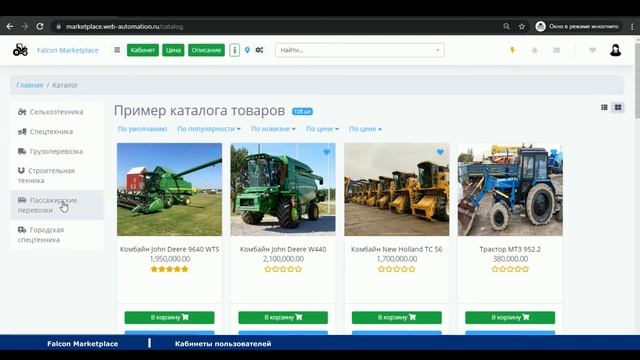Click the map location pin icon
This screenshot has height=360, width=640.
(x=247, y=50)
